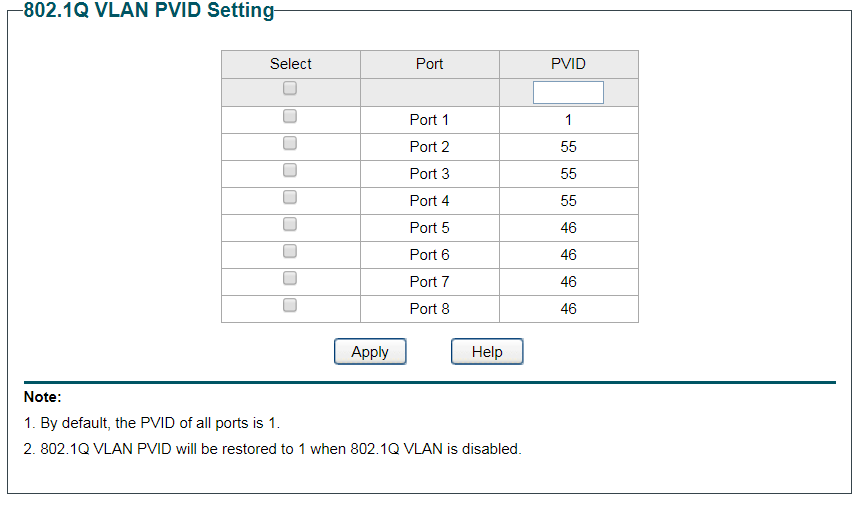Image resolution: width=863 pixels, height=513 pixels.
Task: Tick the Port 8 checkbox
Action: 290,305
